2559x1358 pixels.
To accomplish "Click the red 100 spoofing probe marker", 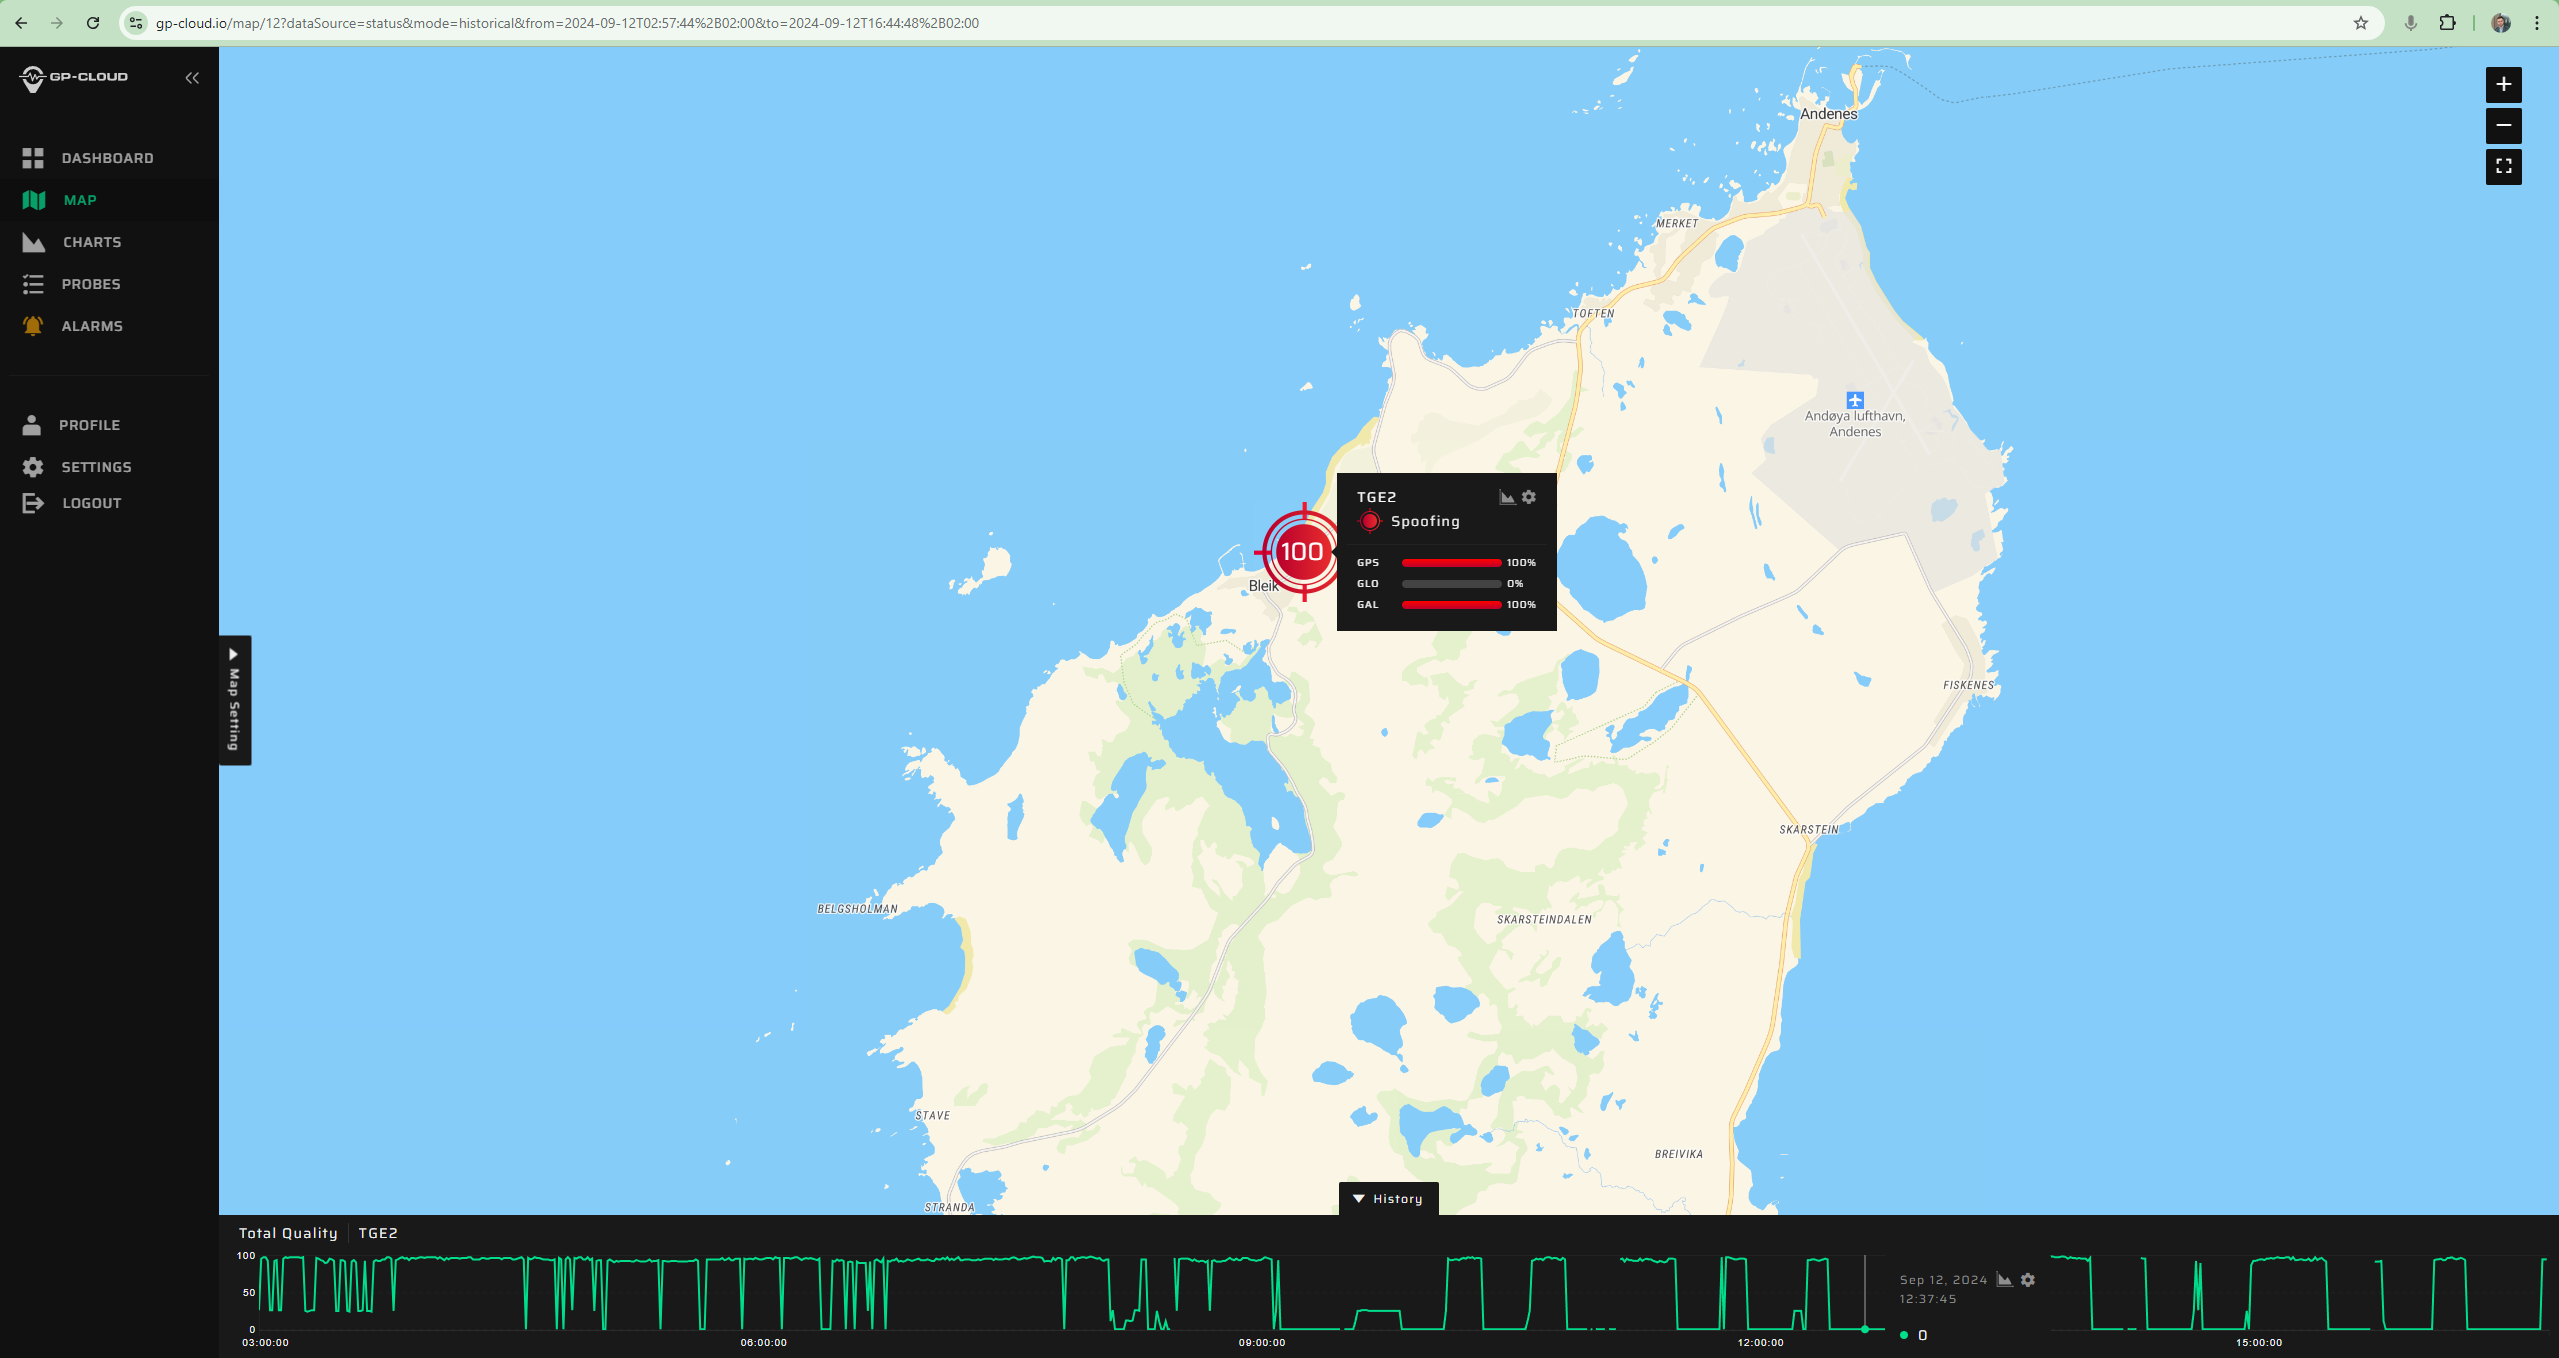I will click(1301, 552).
